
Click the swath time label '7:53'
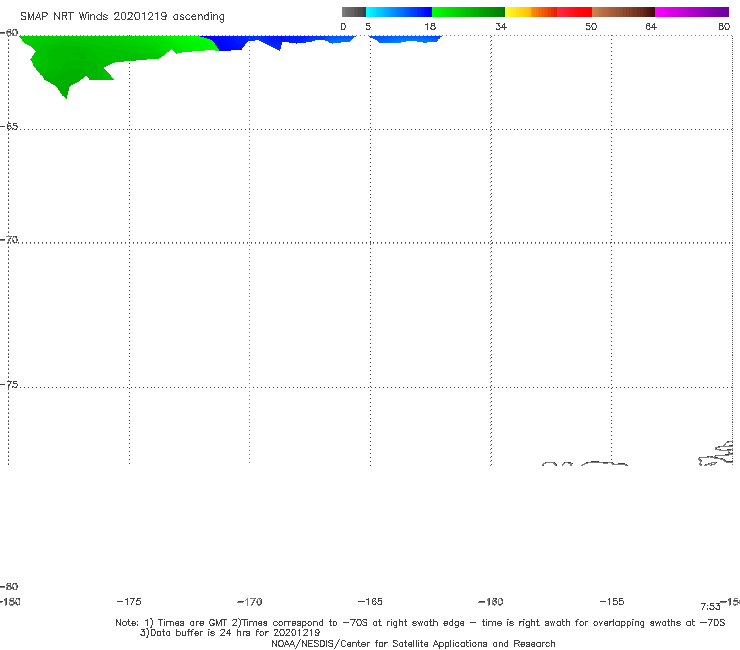tap(710, 607)
